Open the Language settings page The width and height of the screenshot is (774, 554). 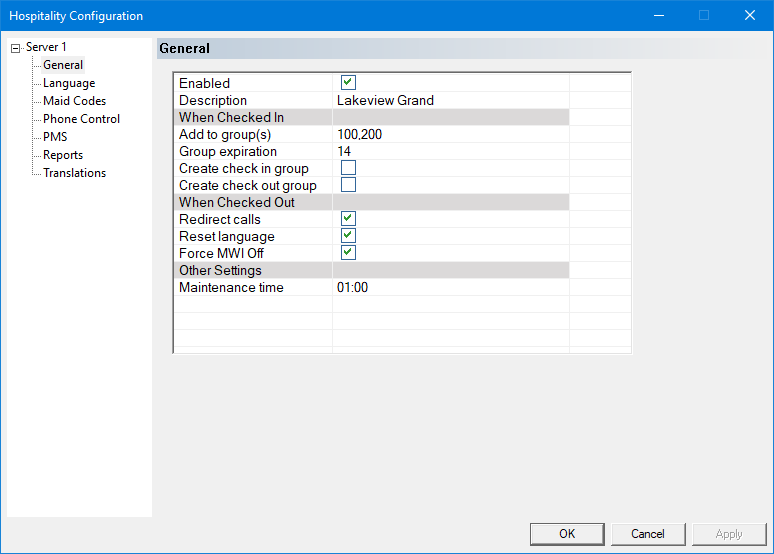(x=69, y=83)
